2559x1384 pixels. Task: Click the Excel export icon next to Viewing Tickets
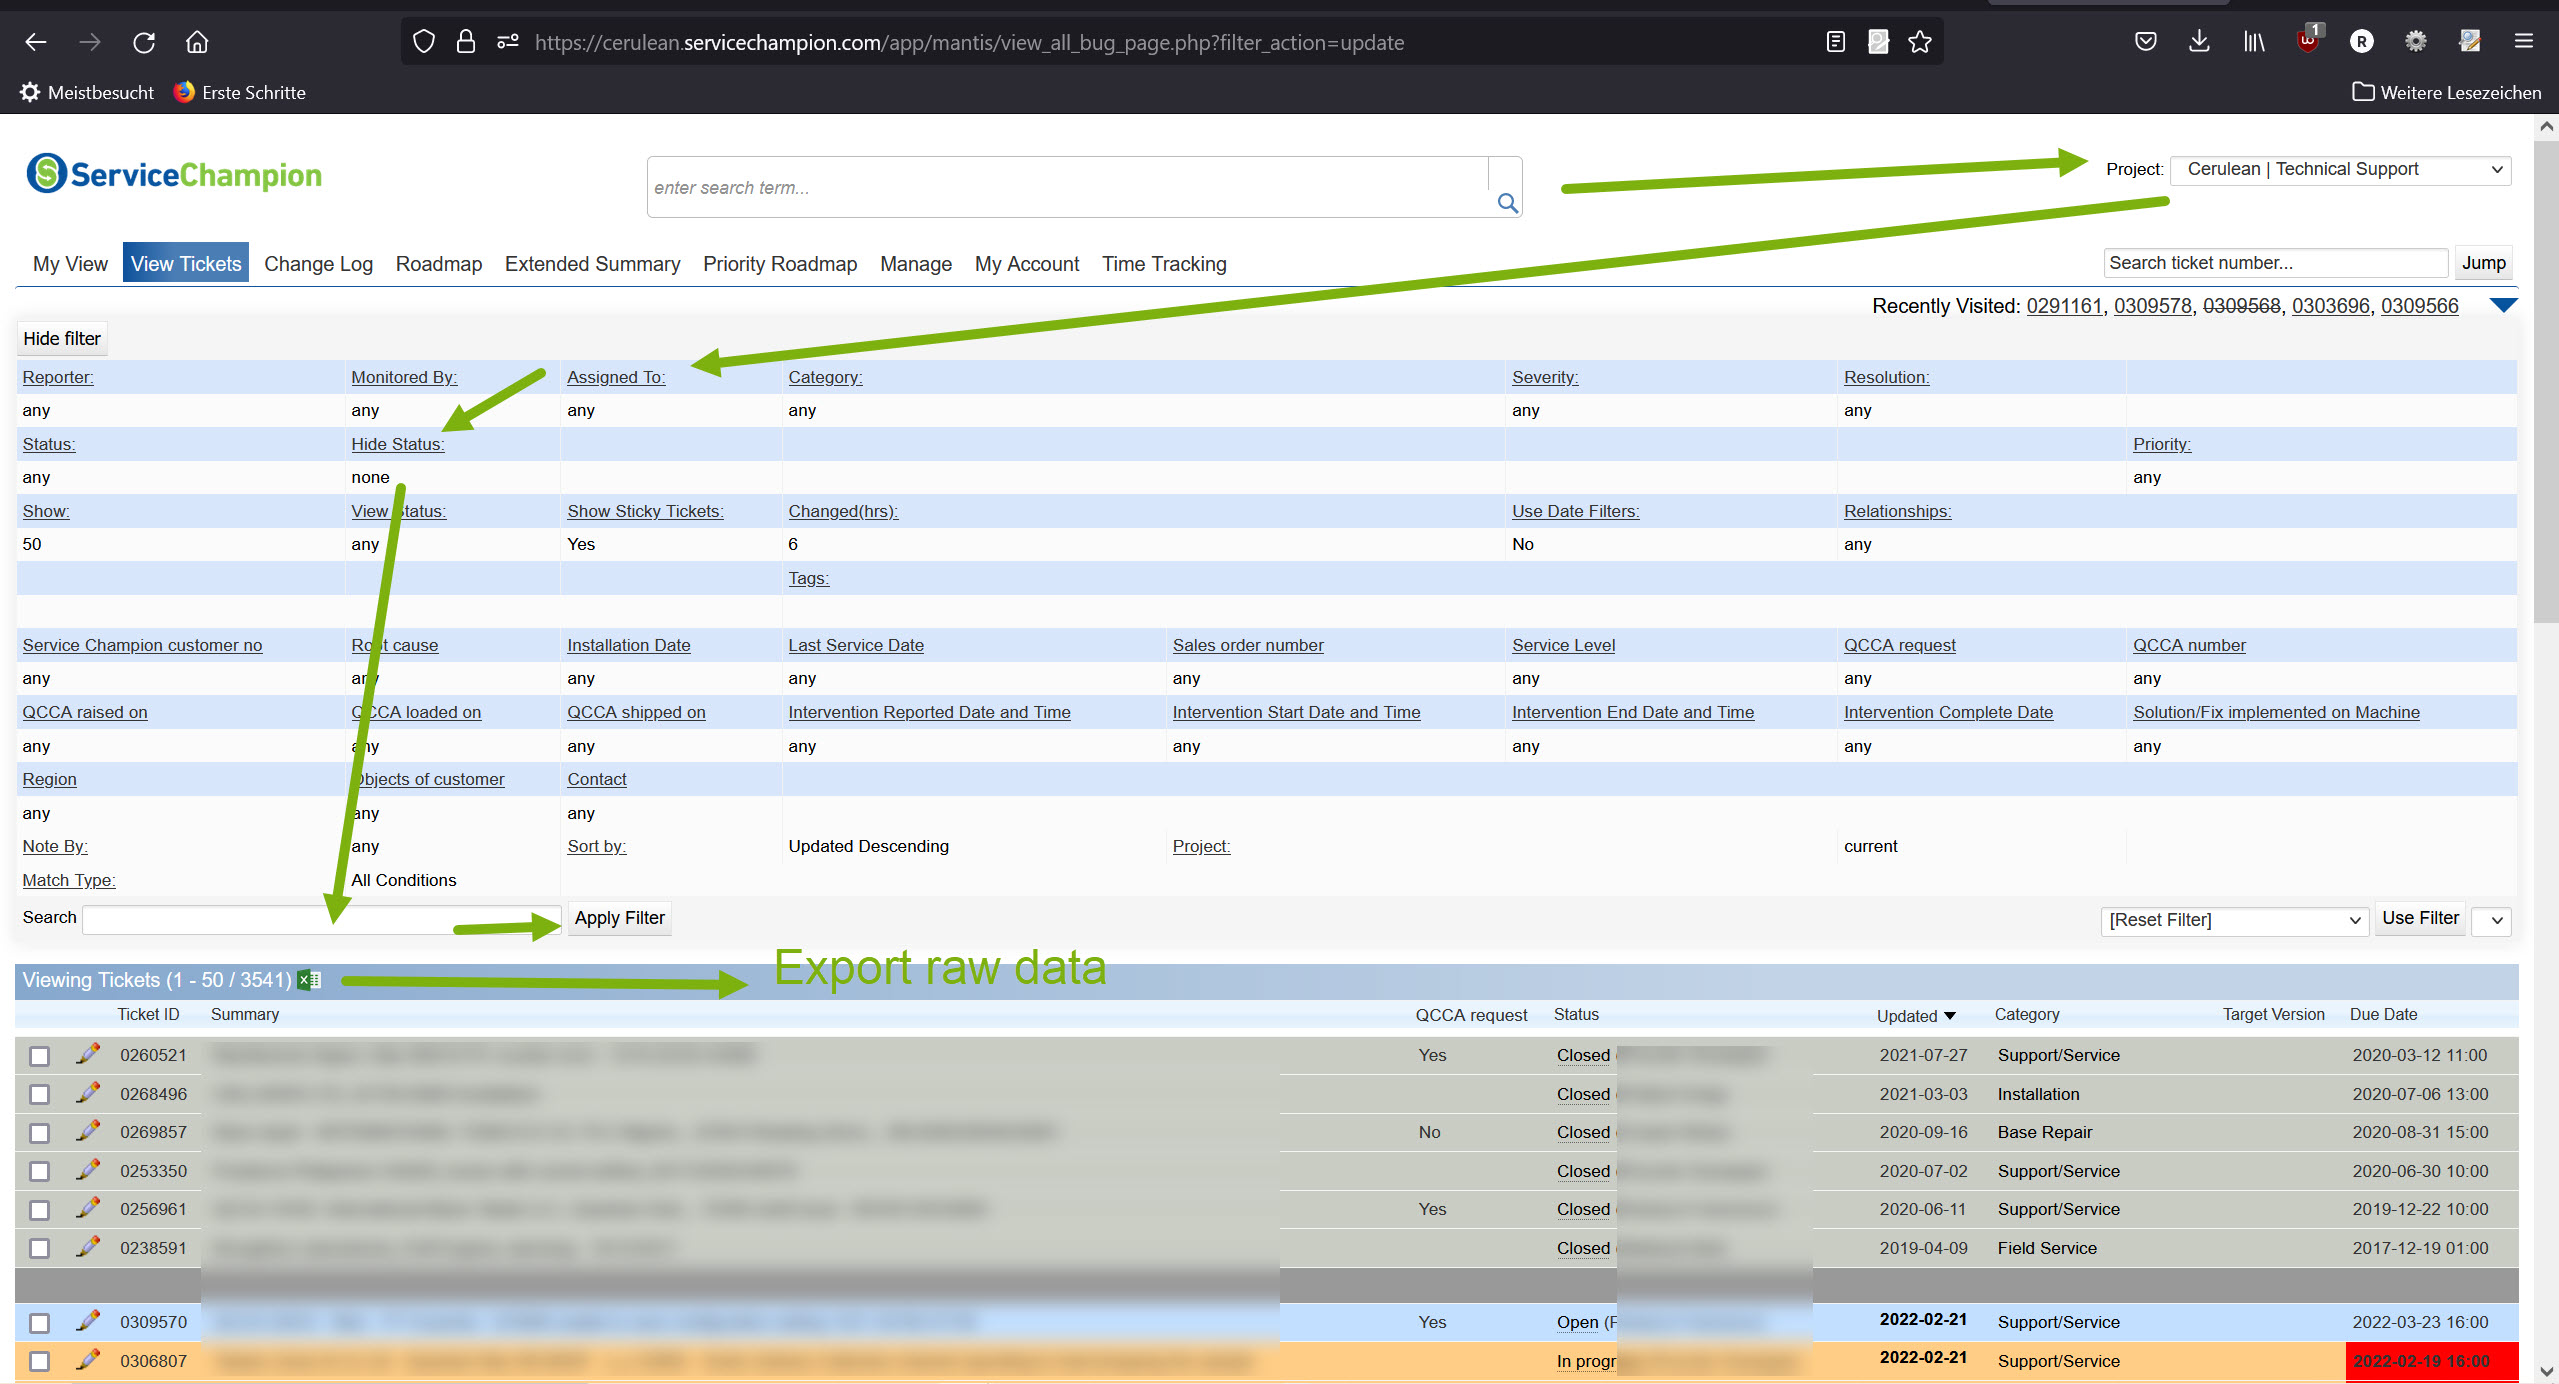pyautogui.click(x=309, y=980)
